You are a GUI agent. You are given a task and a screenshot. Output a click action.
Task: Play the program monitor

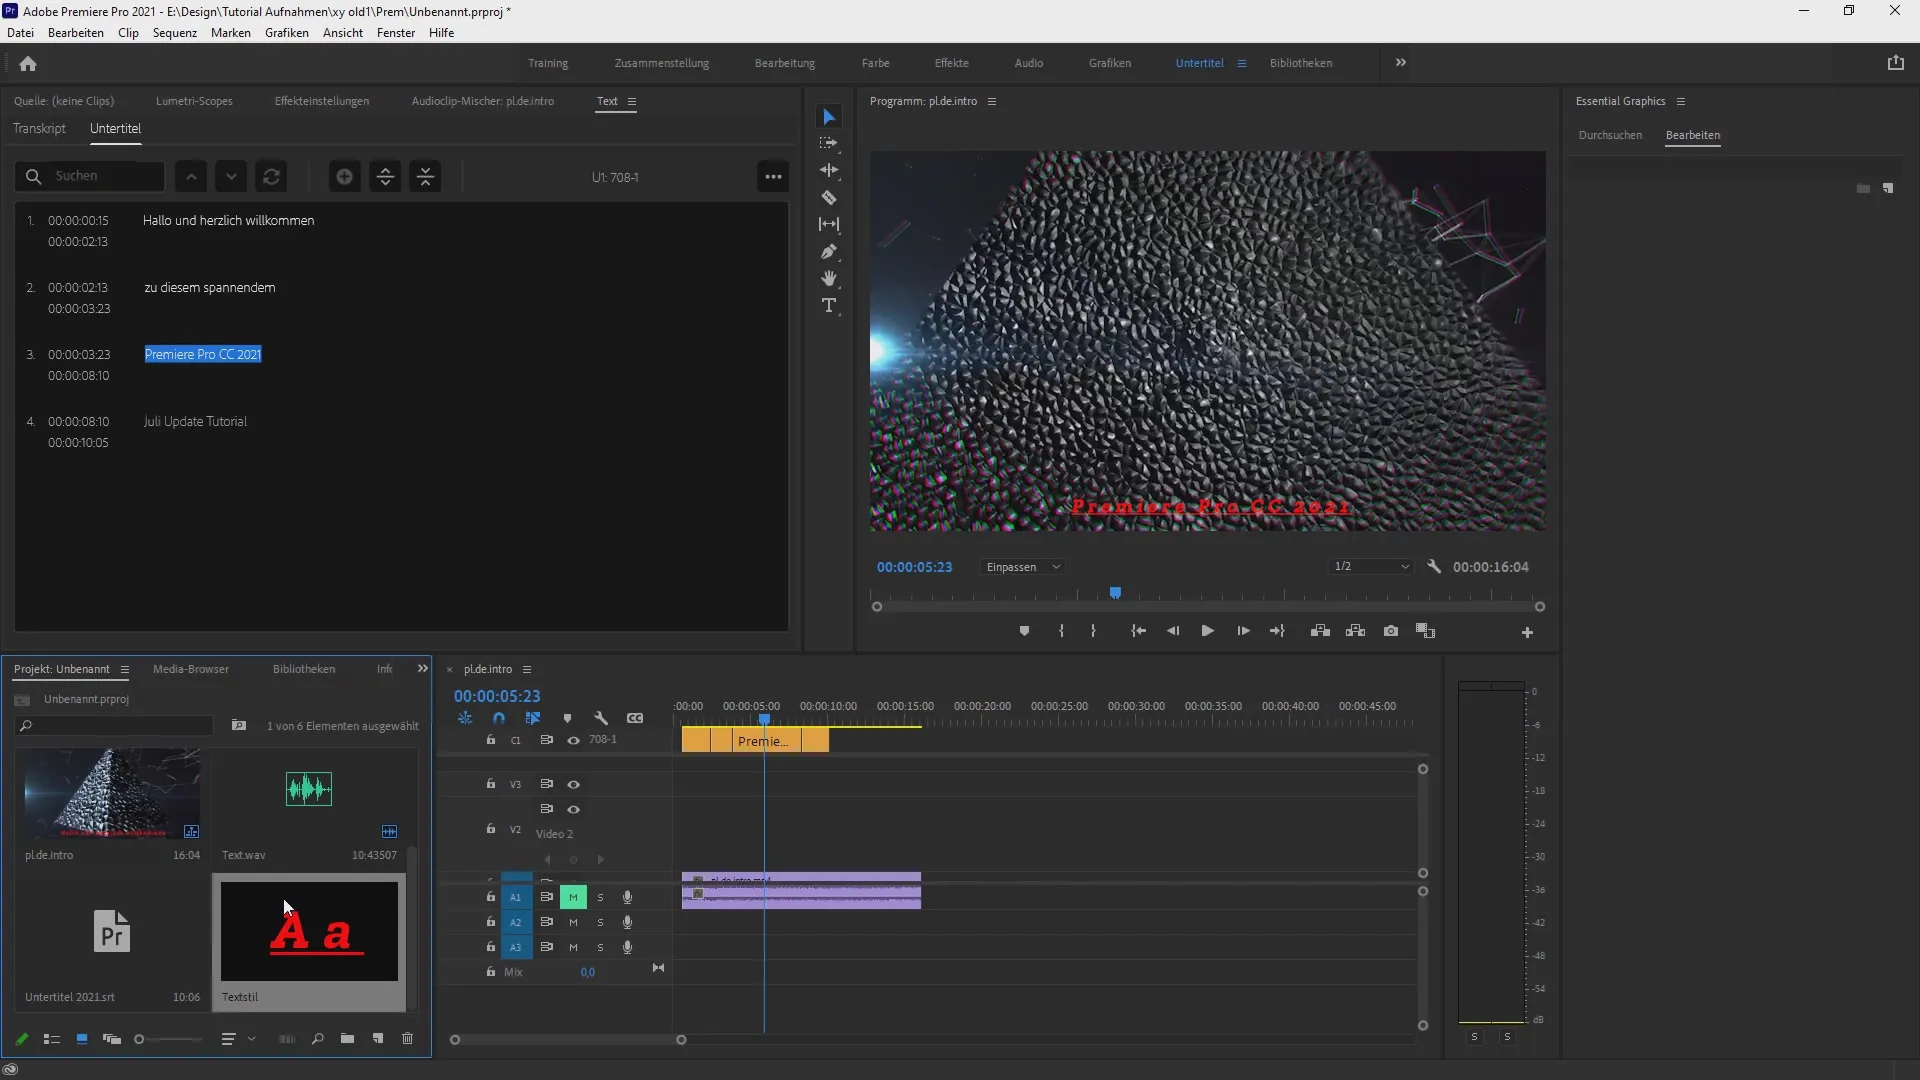(1207, 631)
